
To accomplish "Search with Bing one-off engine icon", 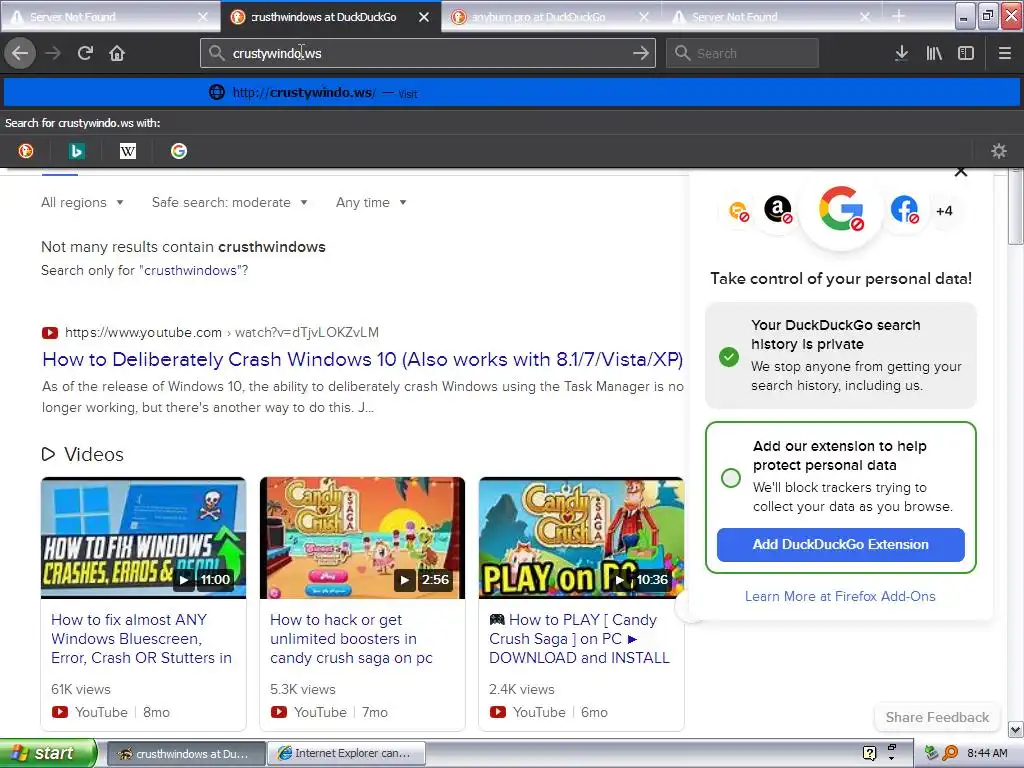I will 76,152.
